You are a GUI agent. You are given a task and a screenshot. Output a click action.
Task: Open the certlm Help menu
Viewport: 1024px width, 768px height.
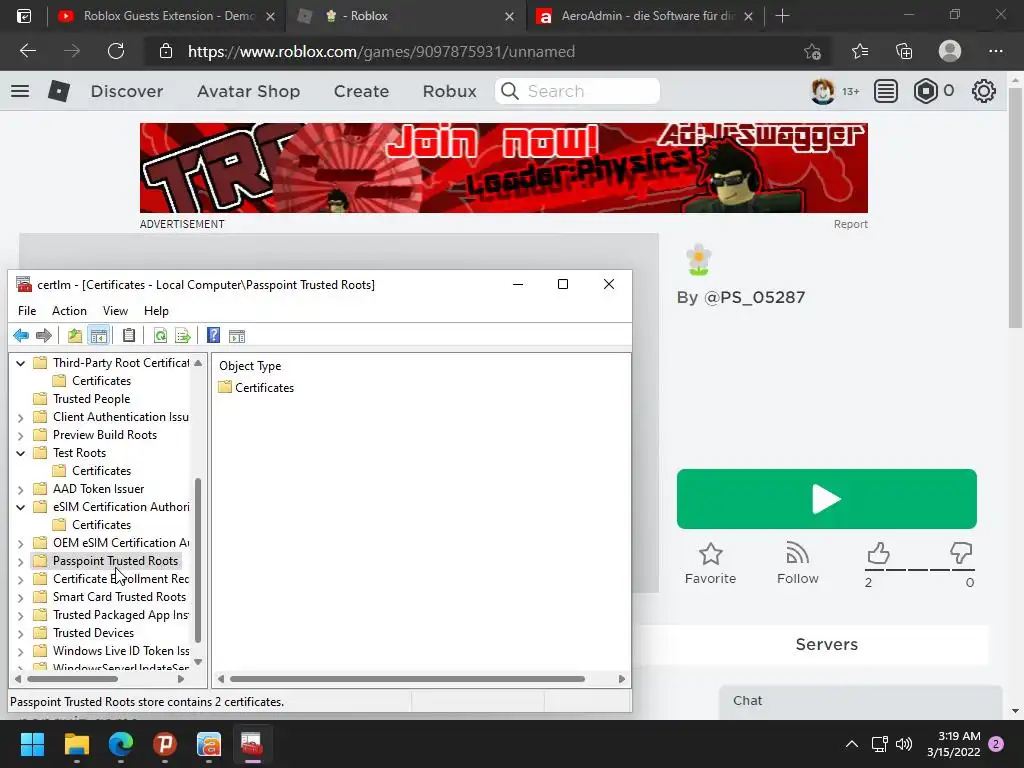click(x=156, y=311)
